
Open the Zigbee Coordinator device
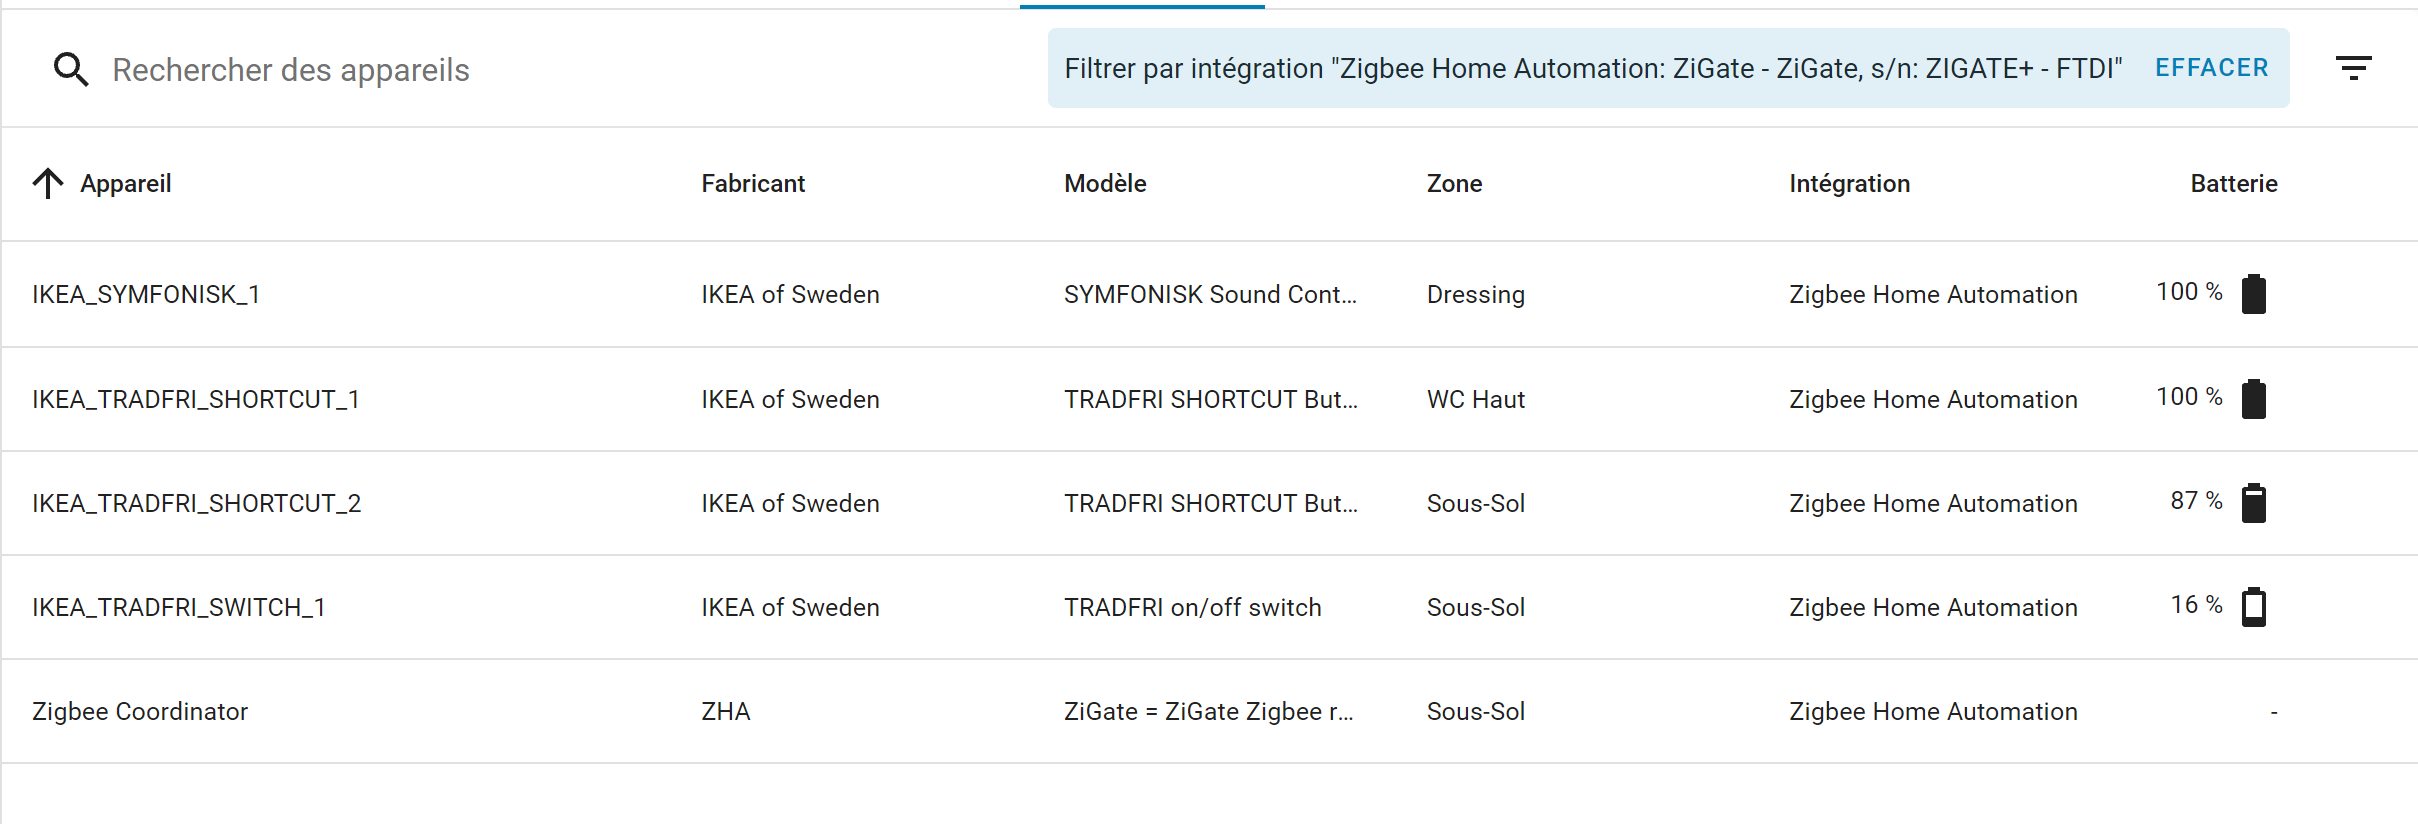click(140, 711)
